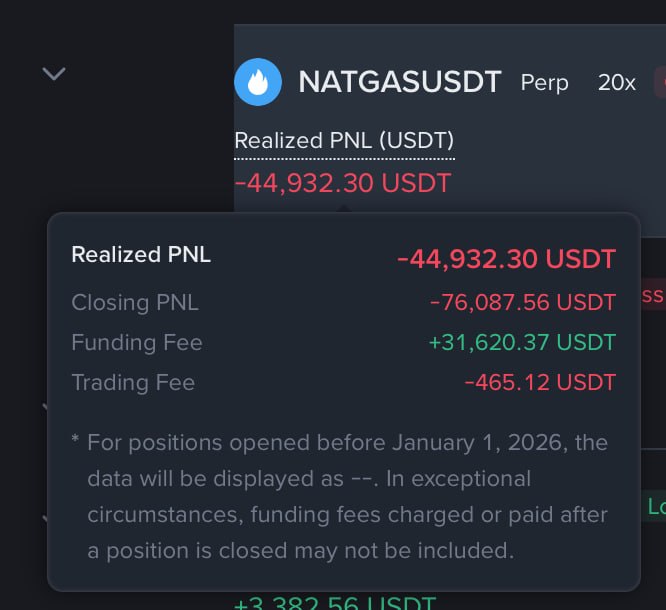666x610 pixels.
Task: Click the NATGASUSDT flame icon
Action: point(258,82)
